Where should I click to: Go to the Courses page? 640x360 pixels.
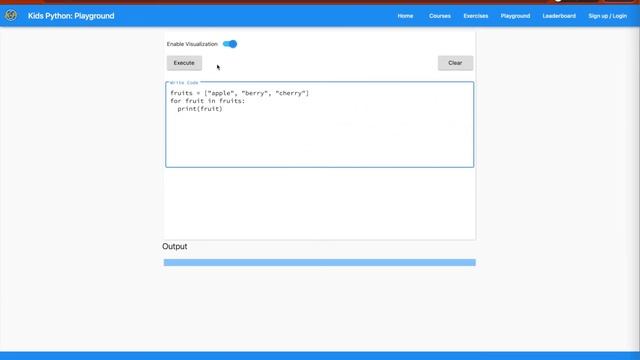[440, 16]
